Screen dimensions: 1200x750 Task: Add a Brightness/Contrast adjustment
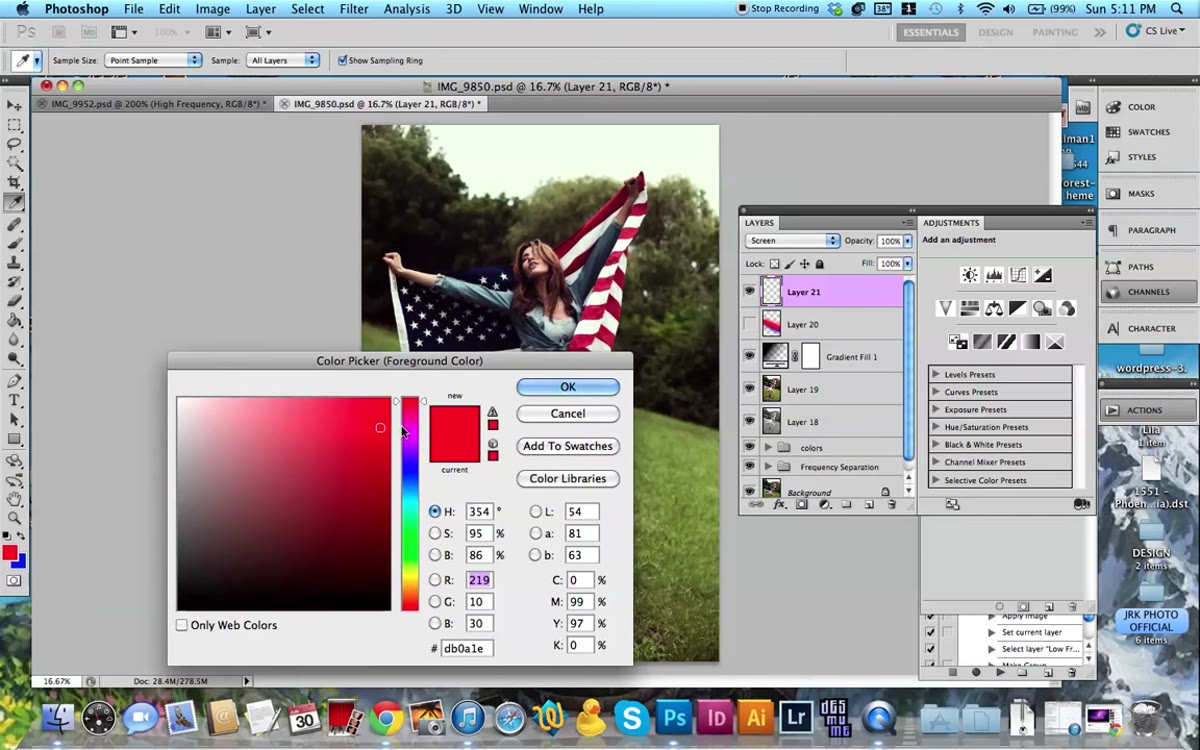(x=969, y=275)
